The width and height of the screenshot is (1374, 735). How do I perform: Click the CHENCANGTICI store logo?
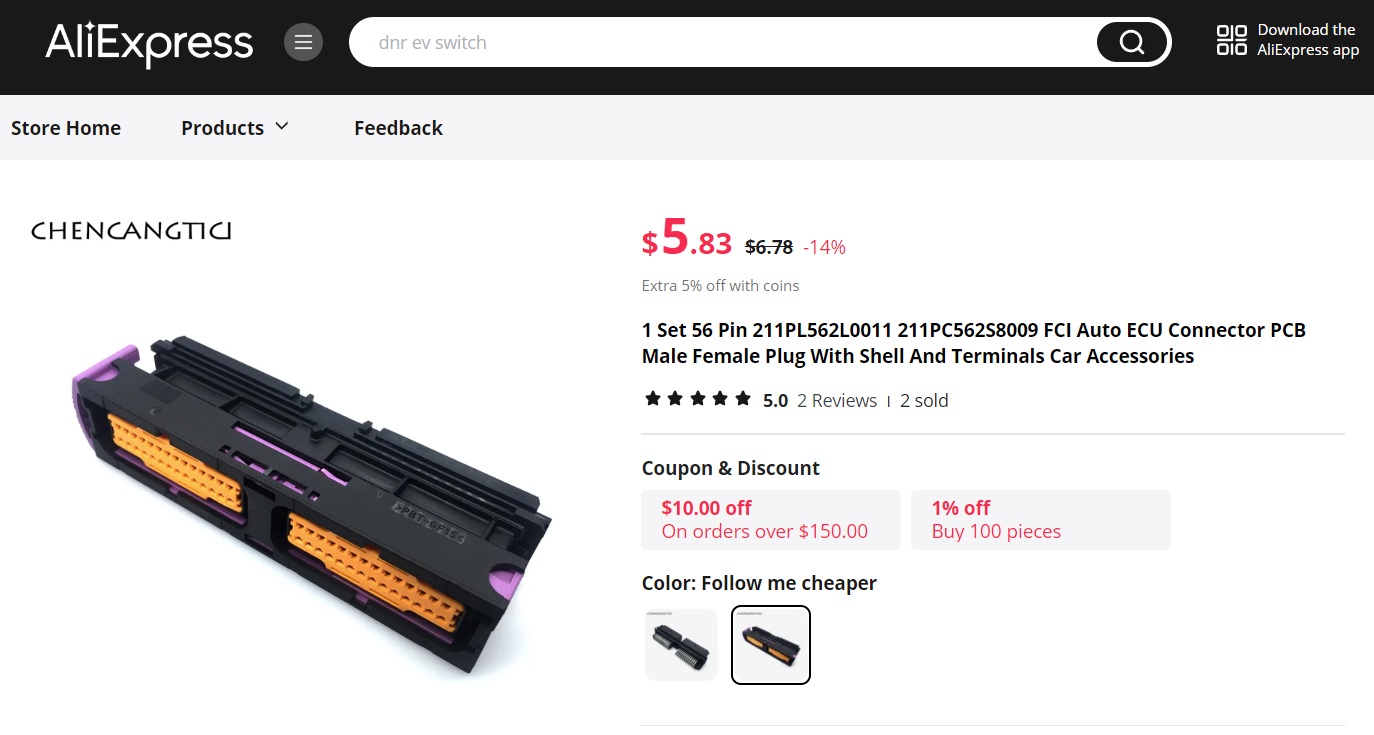click(131, 231)
